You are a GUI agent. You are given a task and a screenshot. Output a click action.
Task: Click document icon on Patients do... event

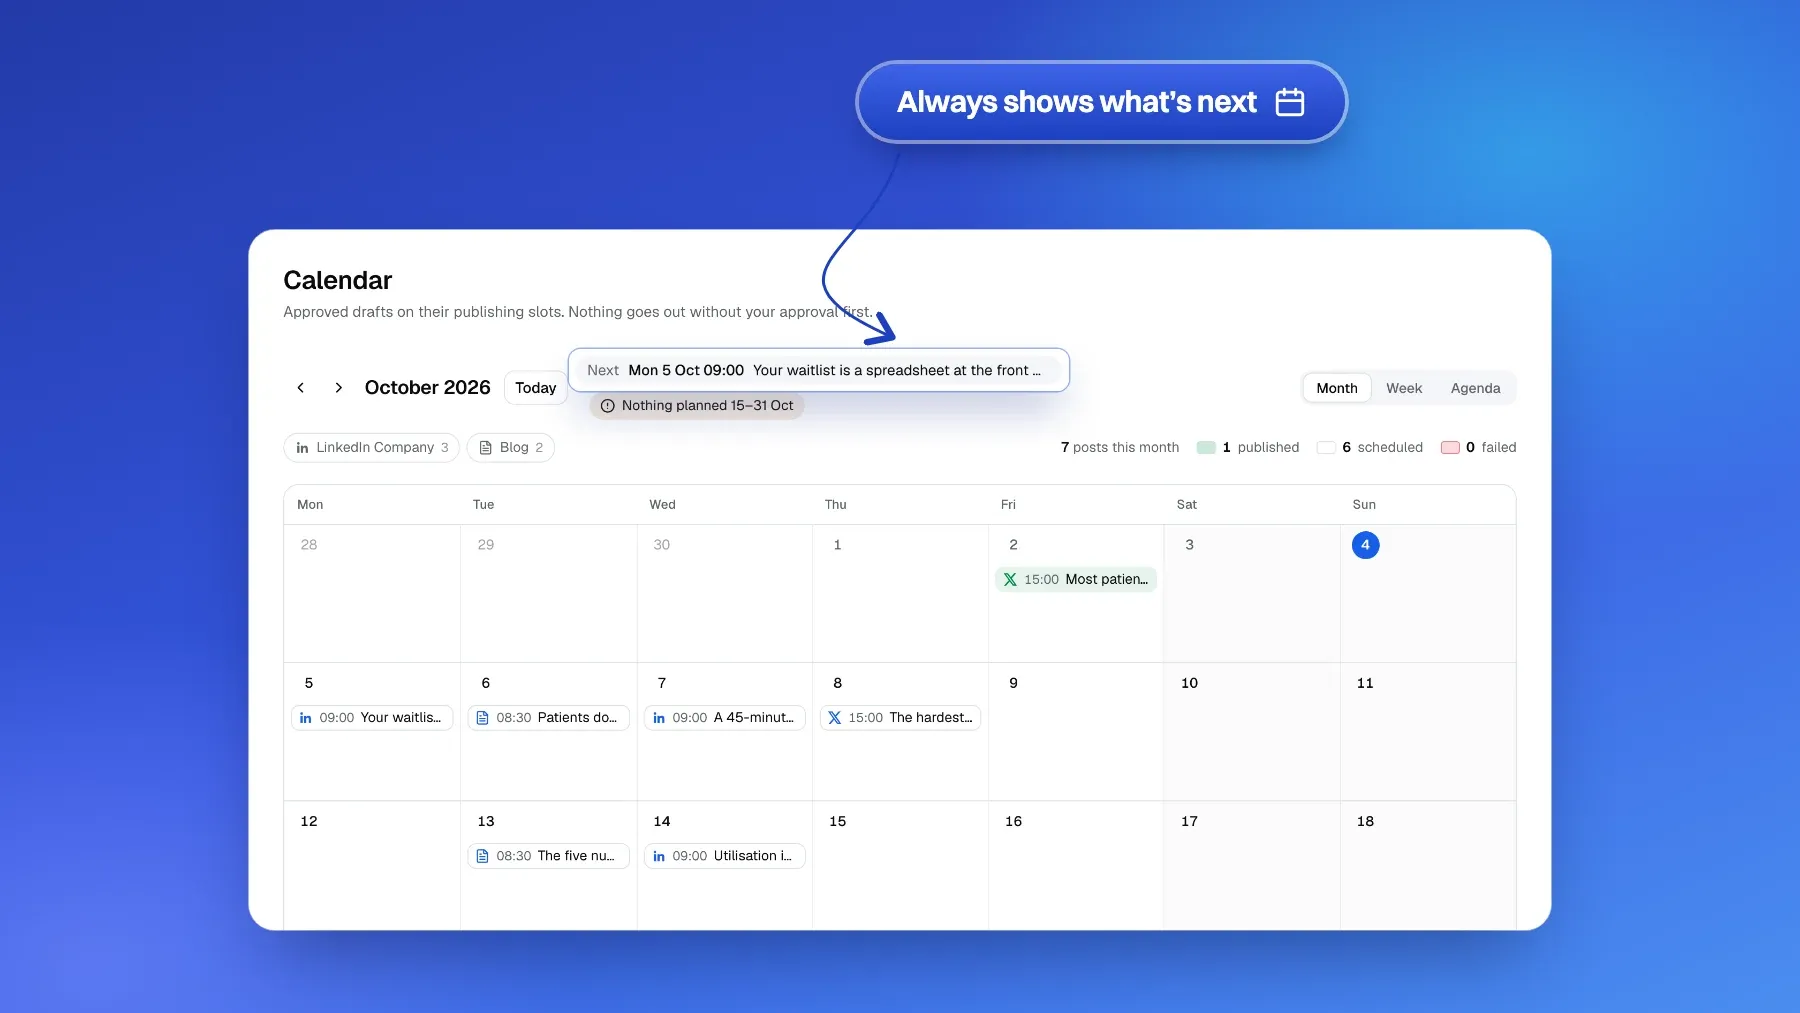click(x=483, y=718)
